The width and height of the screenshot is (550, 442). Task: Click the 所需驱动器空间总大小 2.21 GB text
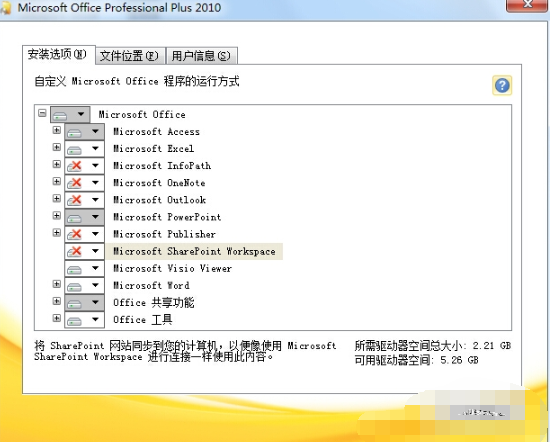pyautogui.click(x=432, y=346)
